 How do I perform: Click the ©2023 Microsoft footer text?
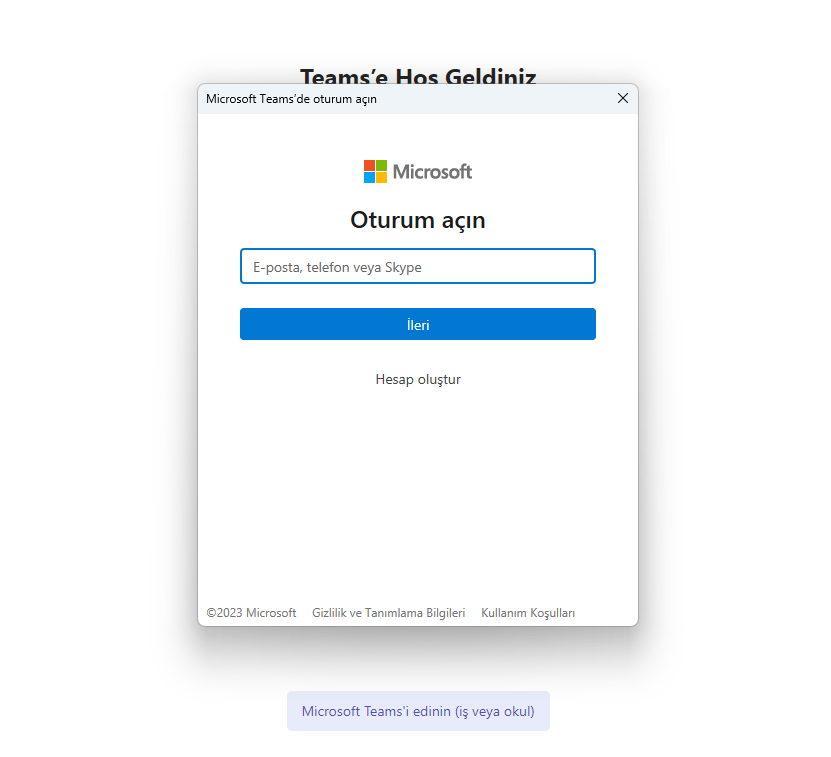tap(251, 613)
